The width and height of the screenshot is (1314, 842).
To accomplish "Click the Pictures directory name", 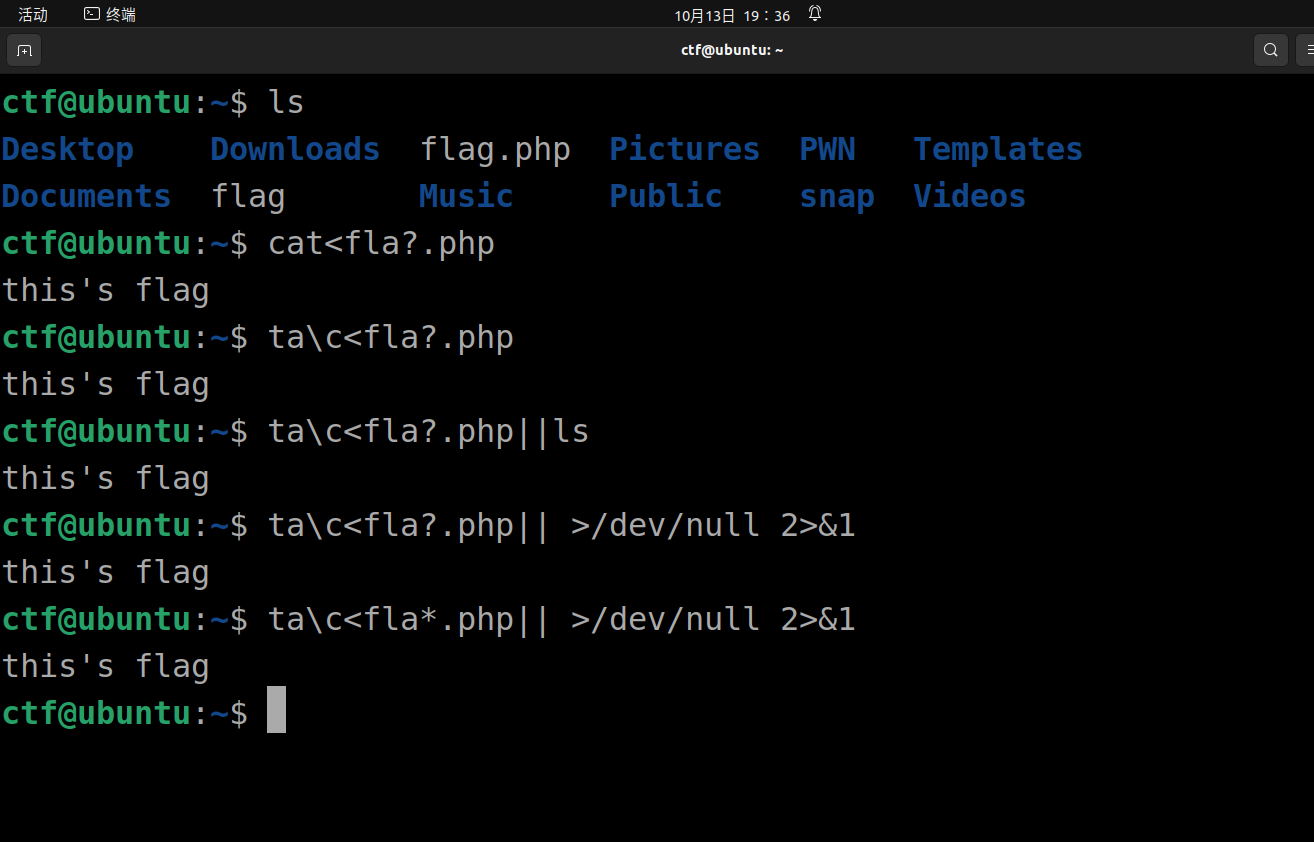I will tap(684, 149).
